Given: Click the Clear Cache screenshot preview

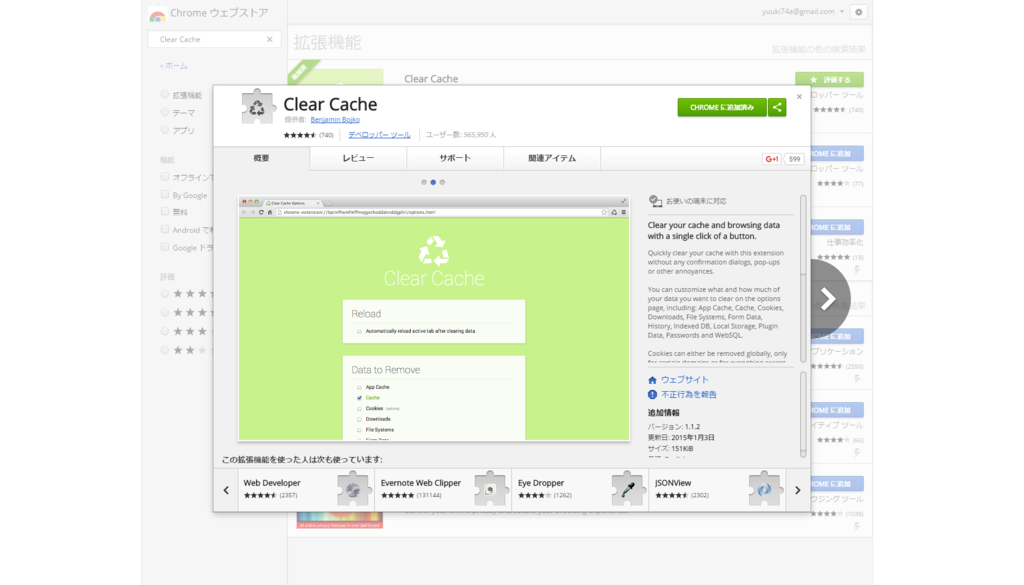Looking at the screenshot, I should [434, 319].
